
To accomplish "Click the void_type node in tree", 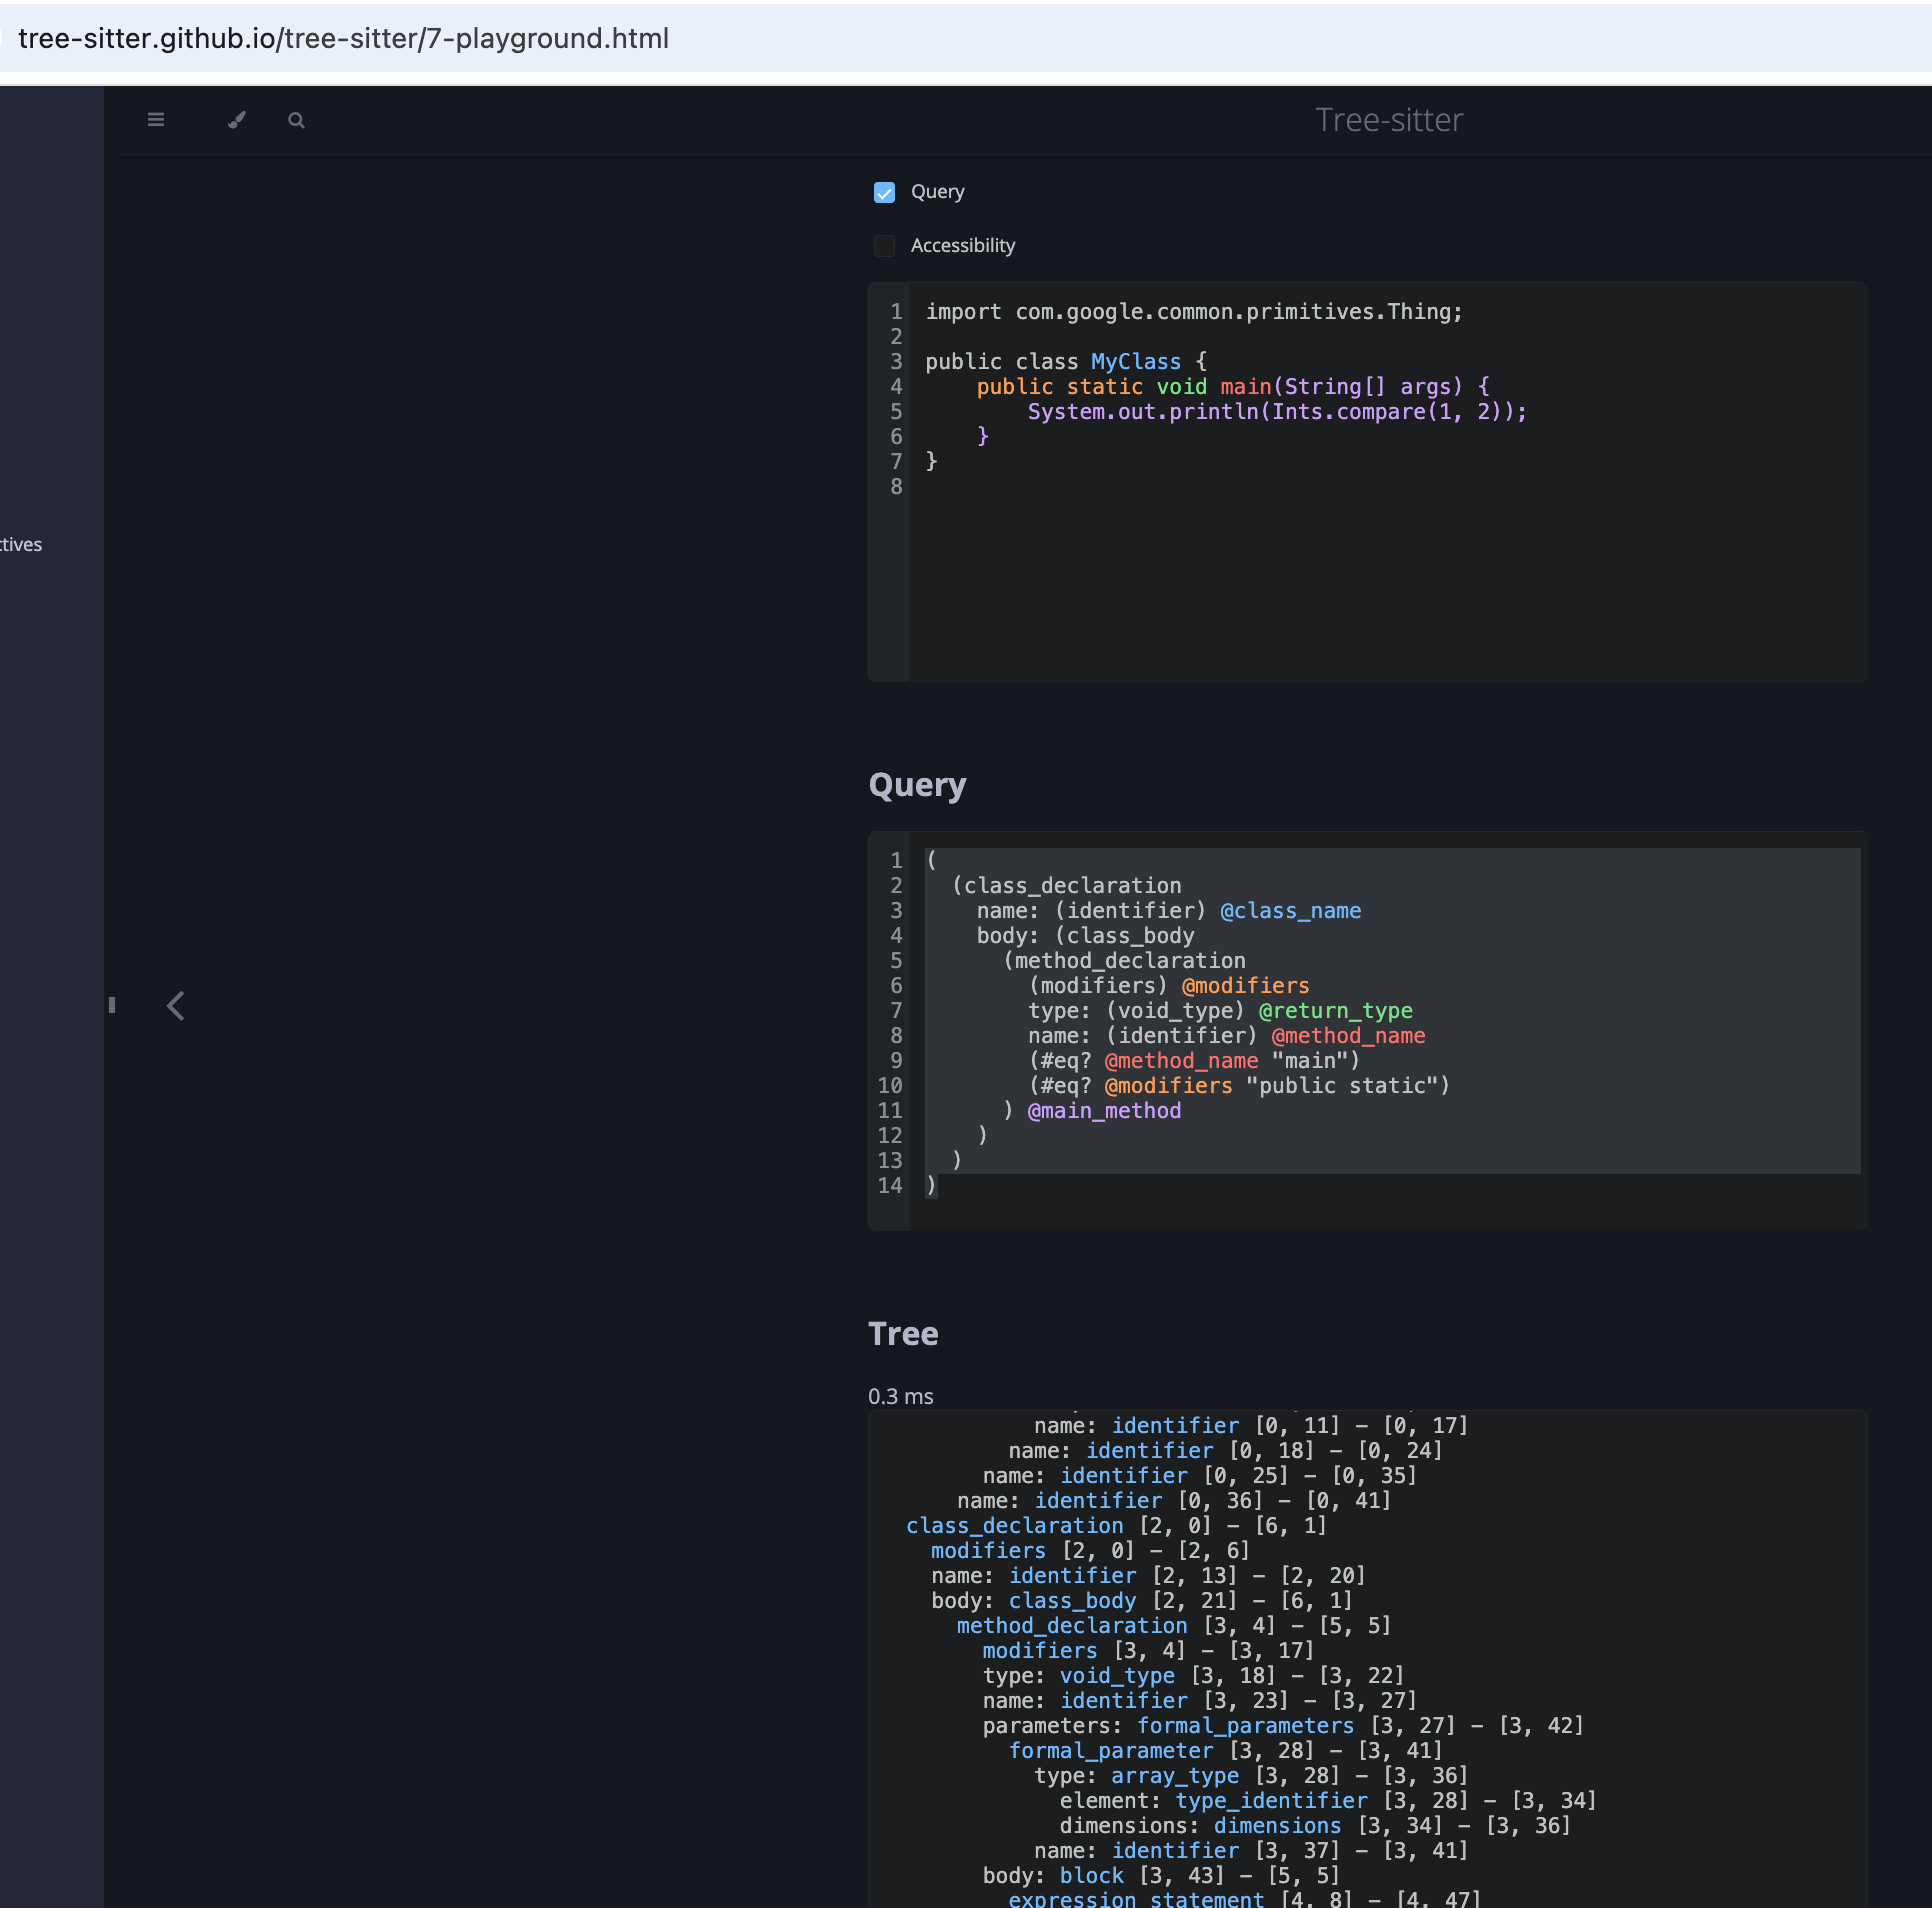I will 1117,1676.
